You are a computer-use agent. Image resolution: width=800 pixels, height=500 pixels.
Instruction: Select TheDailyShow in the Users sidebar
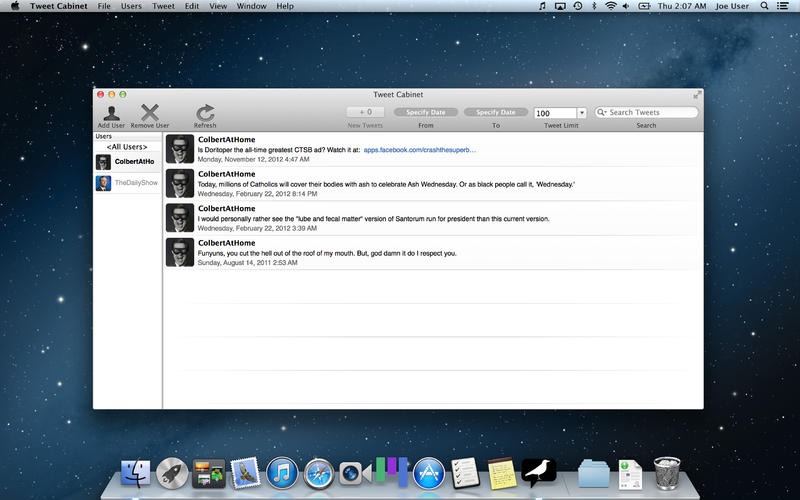tap(127, 183)
